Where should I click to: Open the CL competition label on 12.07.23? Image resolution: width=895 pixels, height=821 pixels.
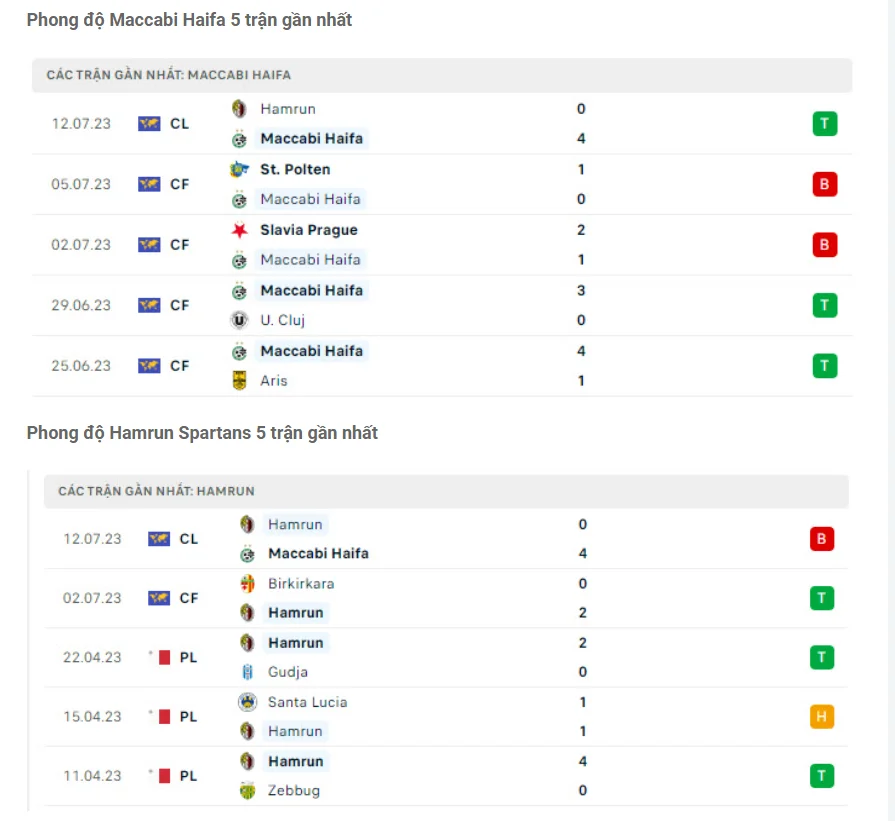pyautogui.click(x=178, y=123)
